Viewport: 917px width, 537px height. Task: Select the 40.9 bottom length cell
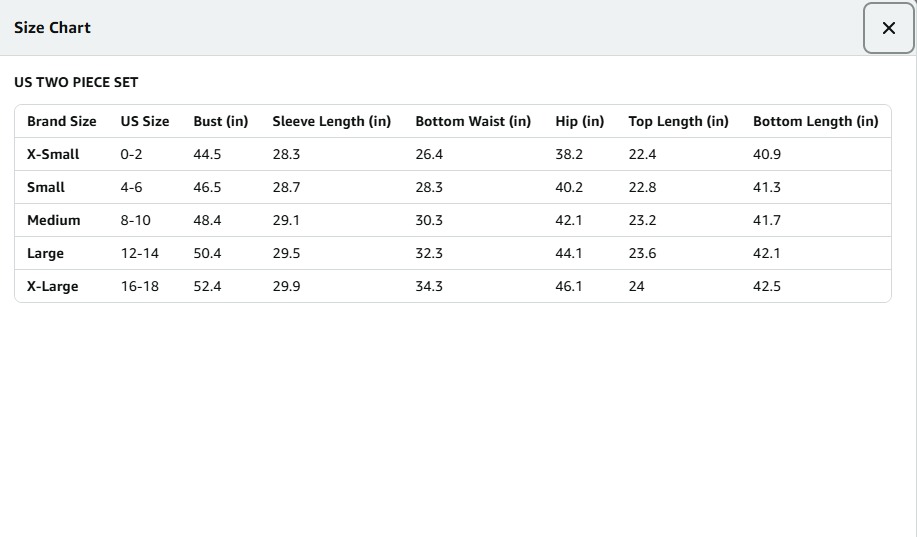point(767,154)
